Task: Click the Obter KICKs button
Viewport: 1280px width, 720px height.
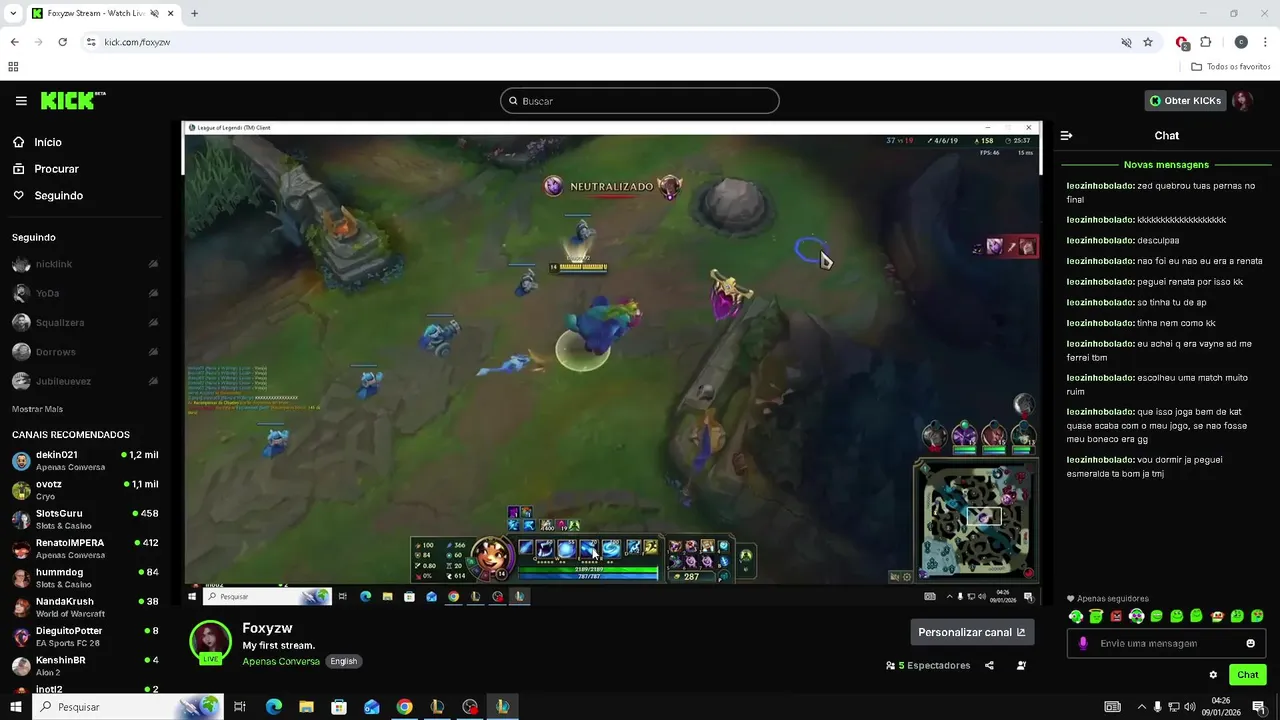Action: click(x=1185, y=101)
